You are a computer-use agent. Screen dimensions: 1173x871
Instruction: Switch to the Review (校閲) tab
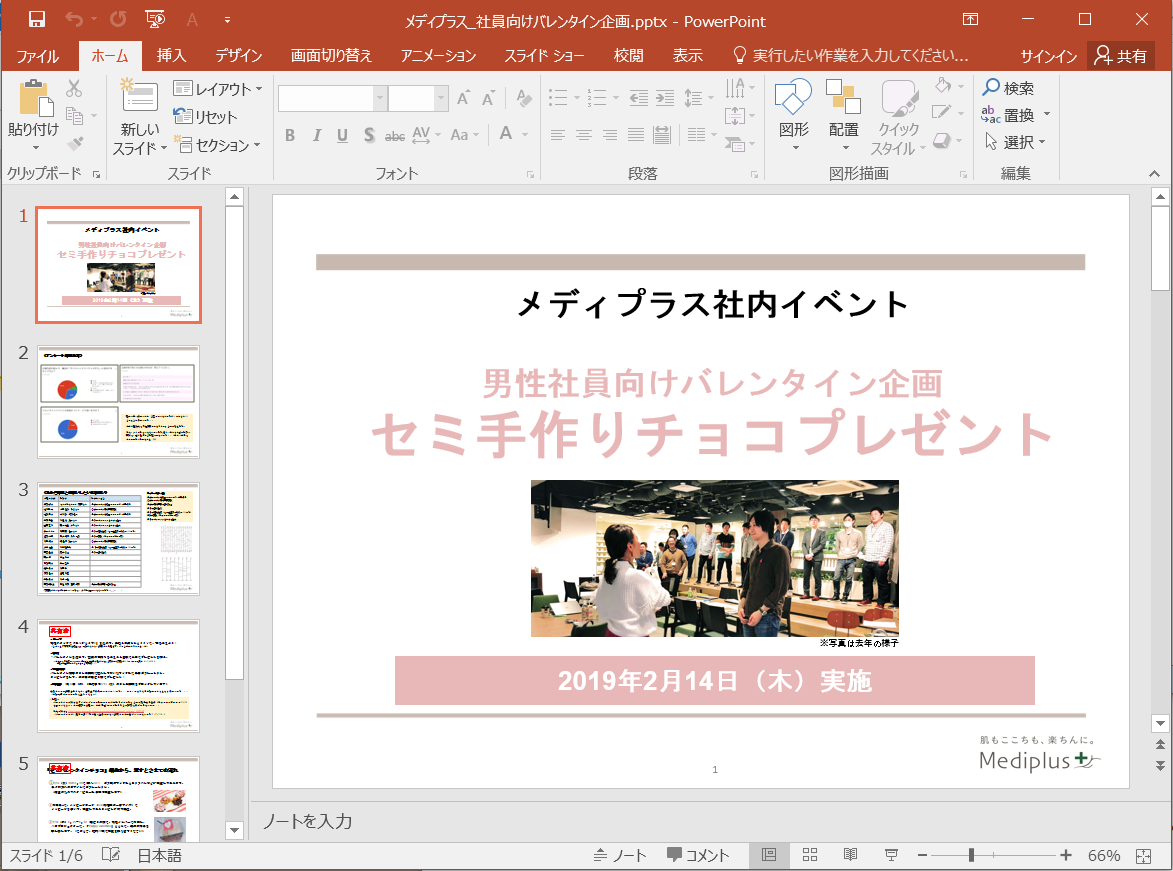tap(628, 55)
